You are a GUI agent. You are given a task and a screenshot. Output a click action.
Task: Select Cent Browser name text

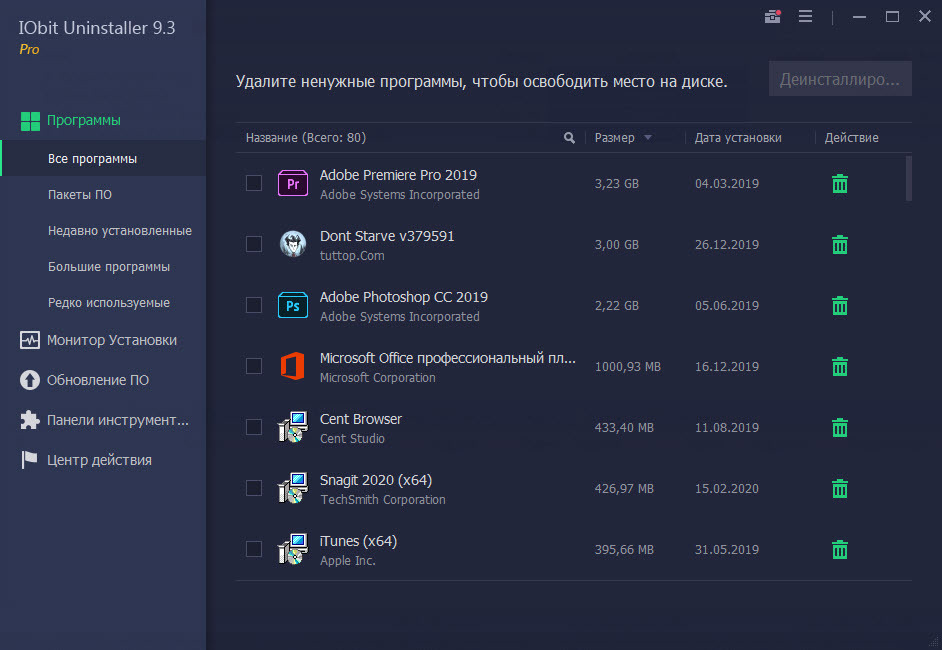click(x=360, y=419)
